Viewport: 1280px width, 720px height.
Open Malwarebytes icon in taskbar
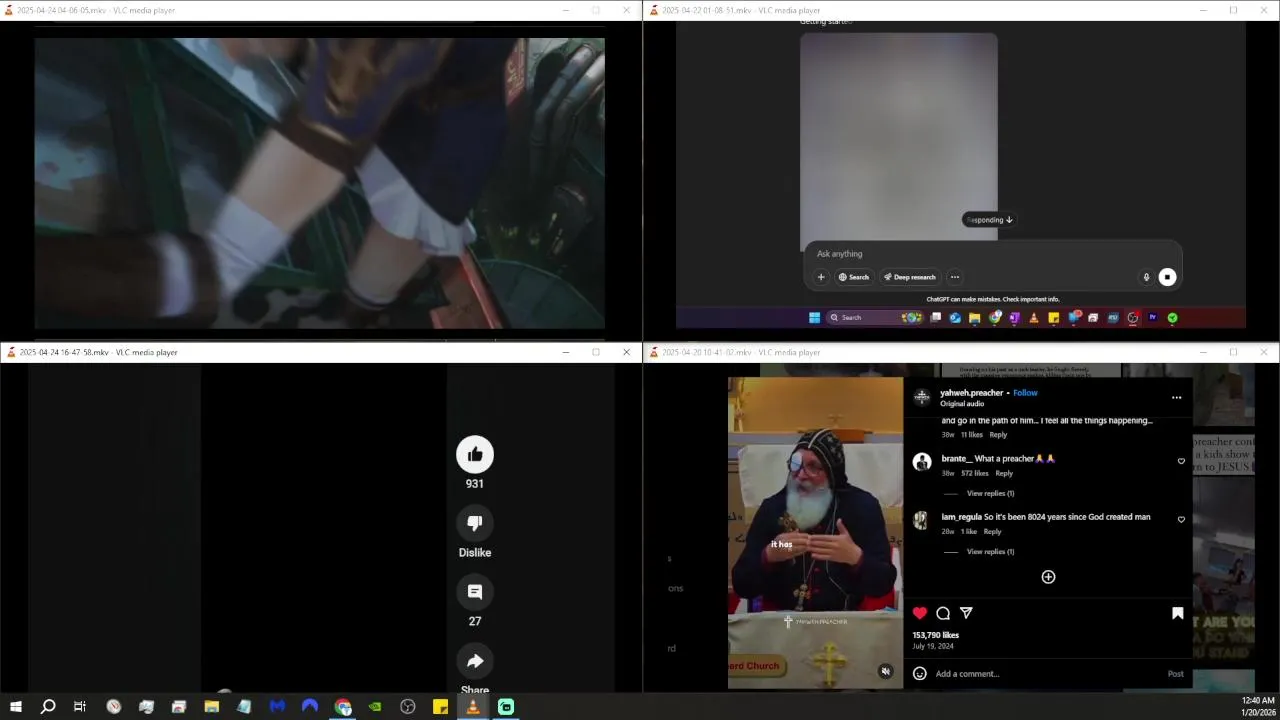(277, 707)
